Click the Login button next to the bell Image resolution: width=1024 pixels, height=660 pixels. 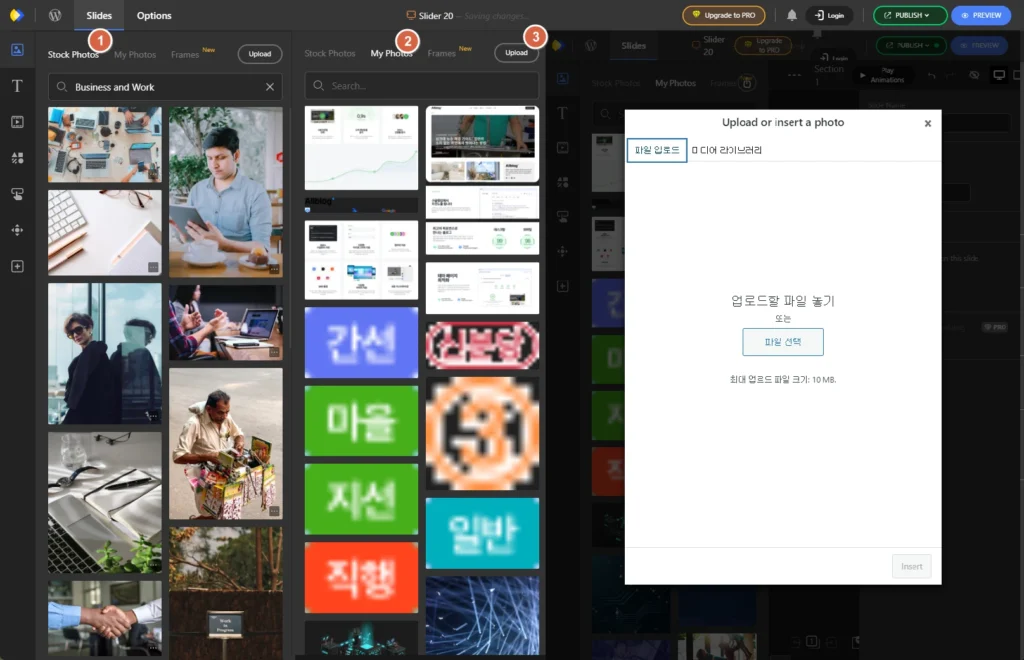click(829, 15)
